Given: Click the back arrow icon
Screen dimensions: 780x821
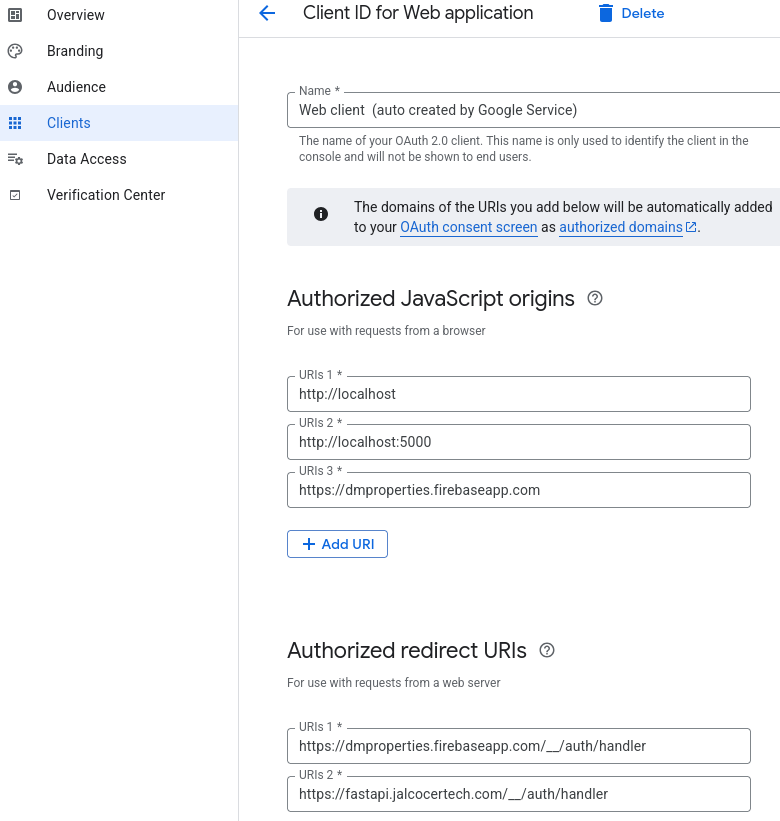Looking at the screenshot, I should (266, 13).
